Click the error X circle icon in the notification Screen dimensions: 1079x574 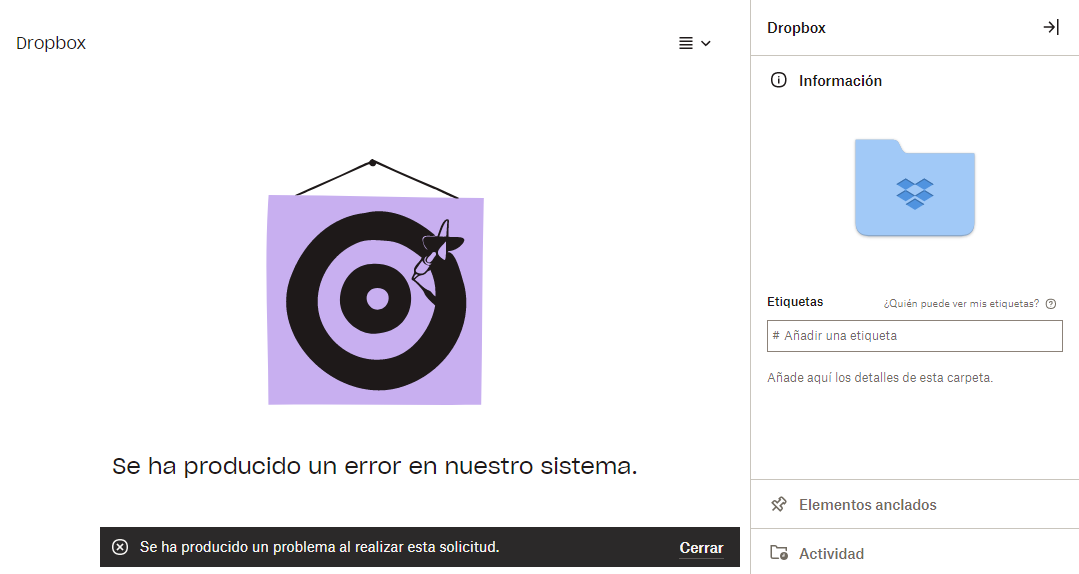point(120,547)
